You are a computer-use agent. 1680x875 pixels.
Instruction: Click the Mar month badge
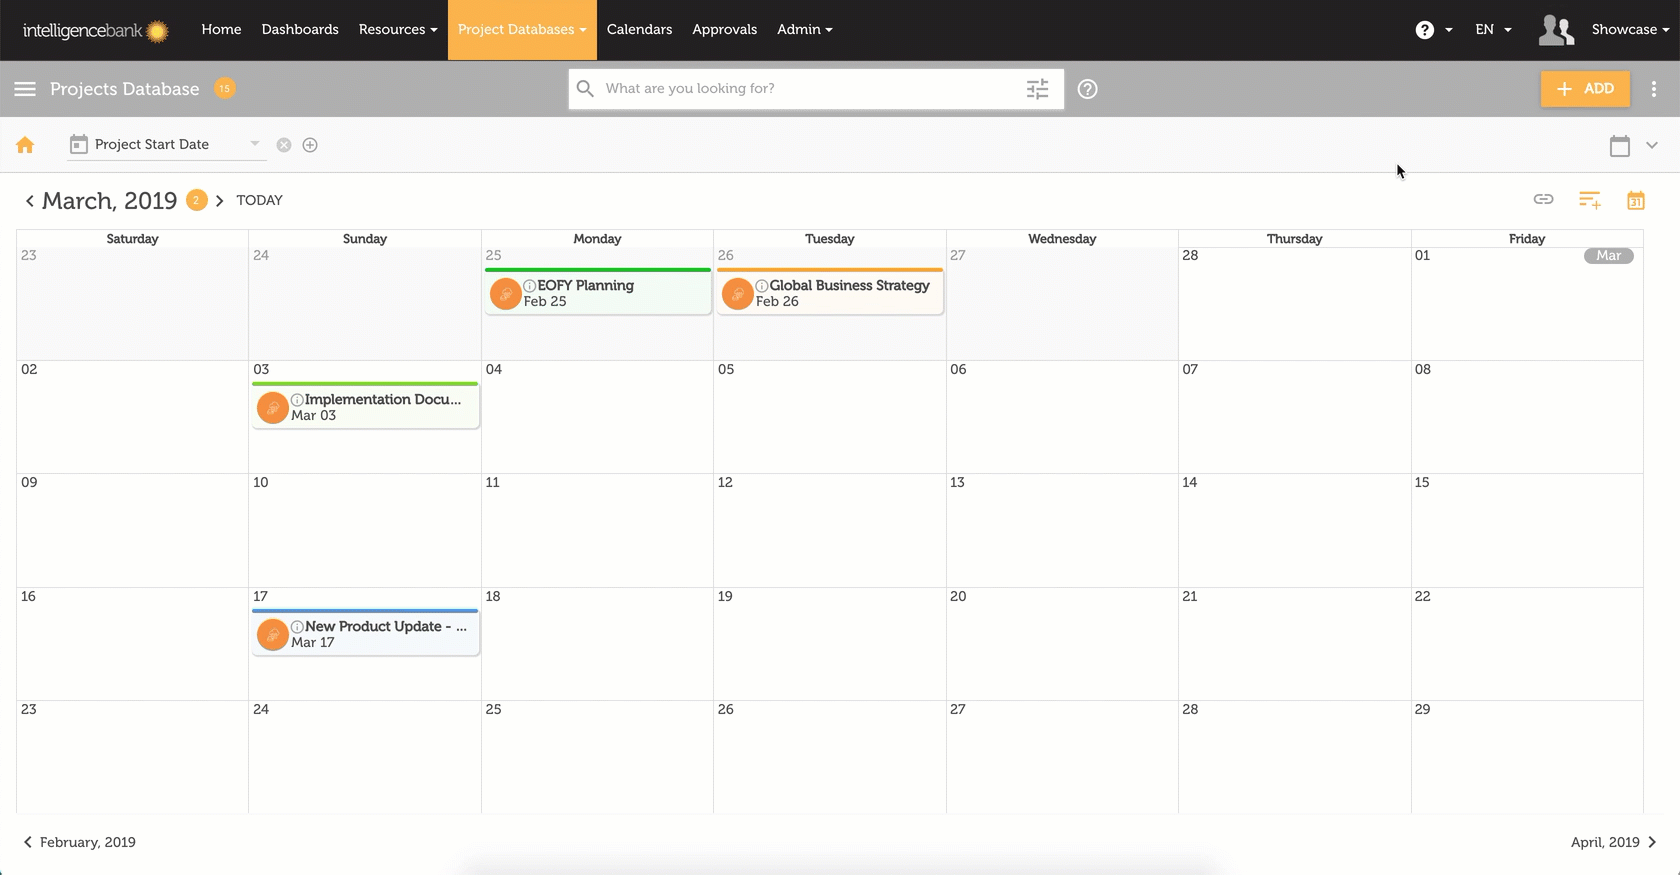pos(1609,256)
